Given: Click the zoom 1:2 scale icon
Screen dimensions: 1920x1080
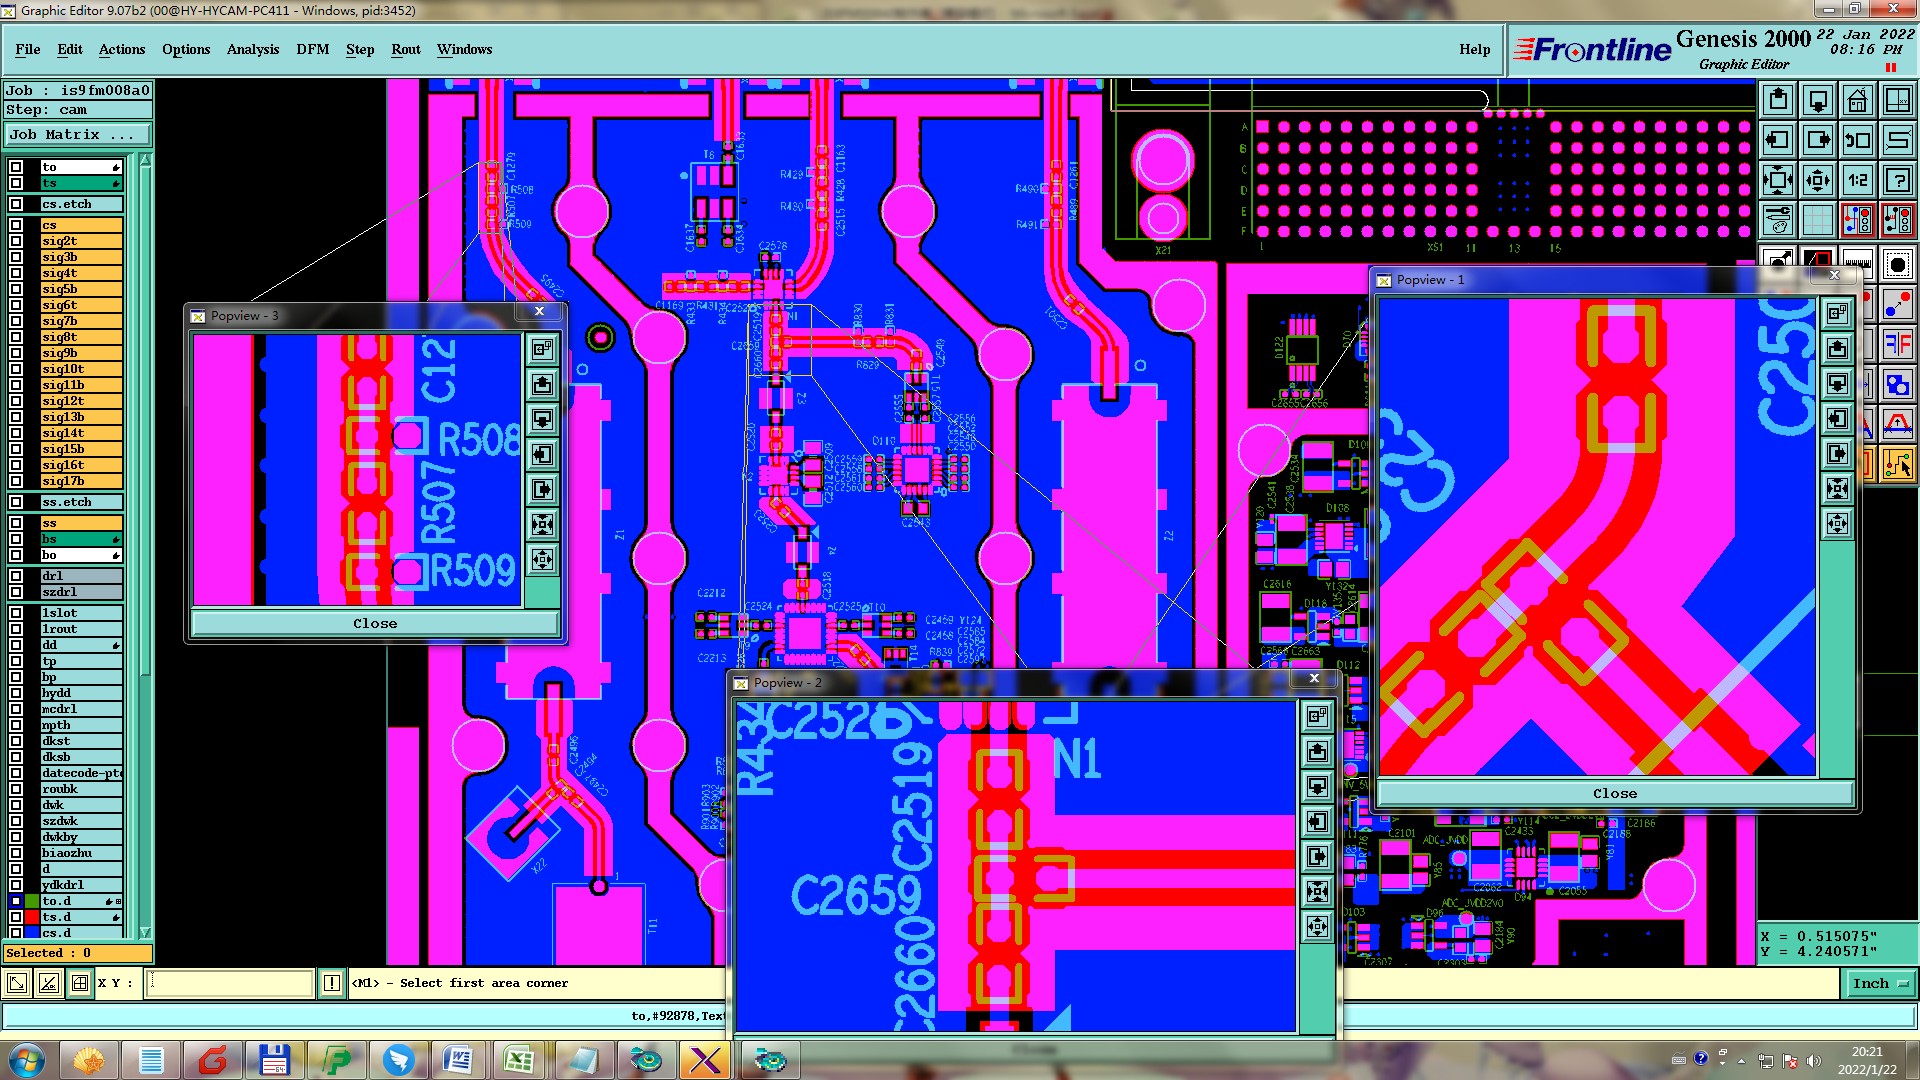Looking at the screenshot, I should [x=1857, y=180].
